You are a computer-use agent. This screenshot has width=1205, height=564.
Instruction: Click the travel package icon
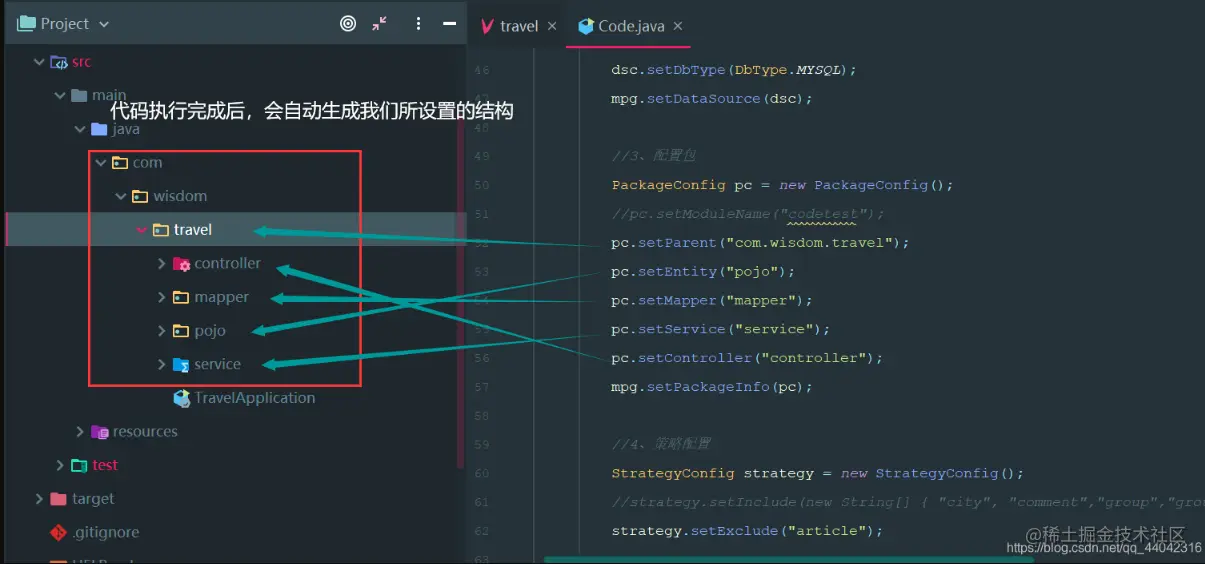pyautogui.click(x=160, y=231)
